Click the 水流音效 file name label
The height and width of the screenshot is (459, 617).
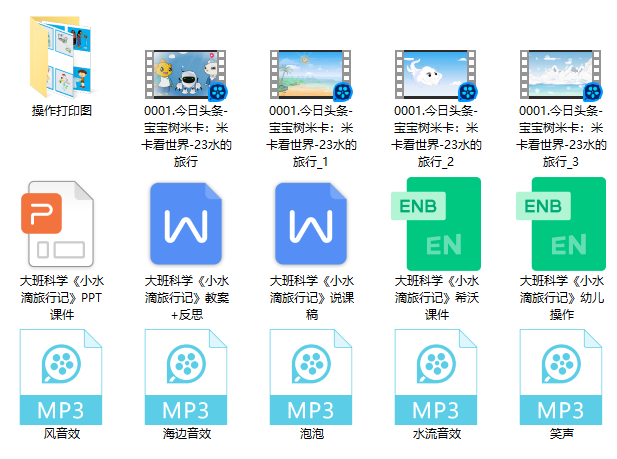(x=437, y=434)
